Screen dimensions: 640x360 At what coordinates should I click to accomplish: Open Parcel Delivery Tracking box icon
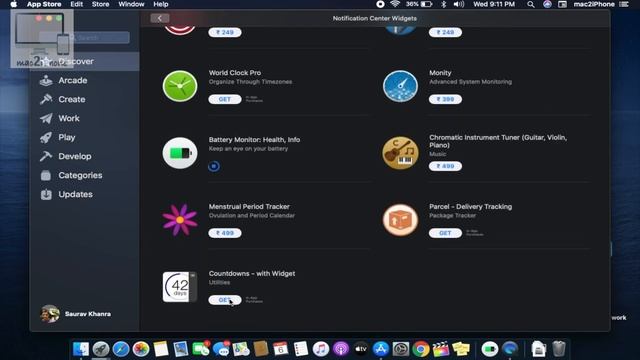[400, 220]
